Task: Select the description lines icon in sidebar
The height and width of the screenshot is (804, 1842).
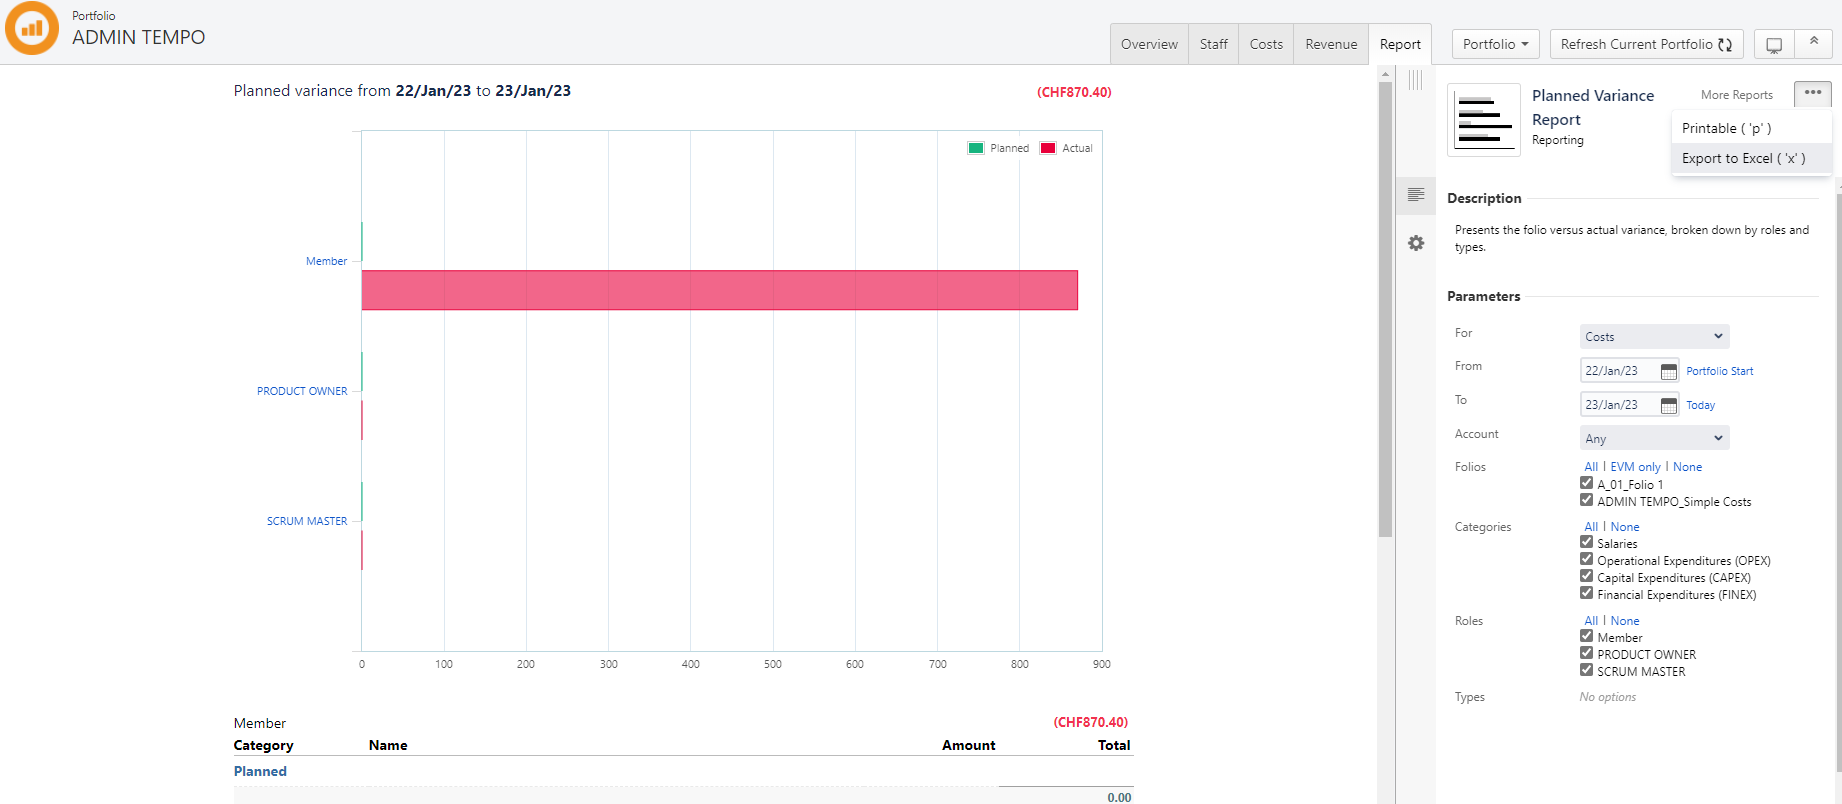Action: point(1416,195)
